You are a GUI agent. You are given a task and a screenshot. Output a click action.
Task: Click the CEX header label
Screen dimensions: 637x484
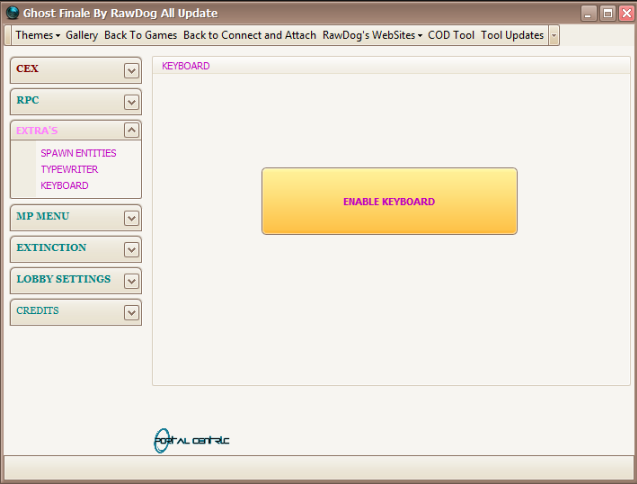point(27,68)
